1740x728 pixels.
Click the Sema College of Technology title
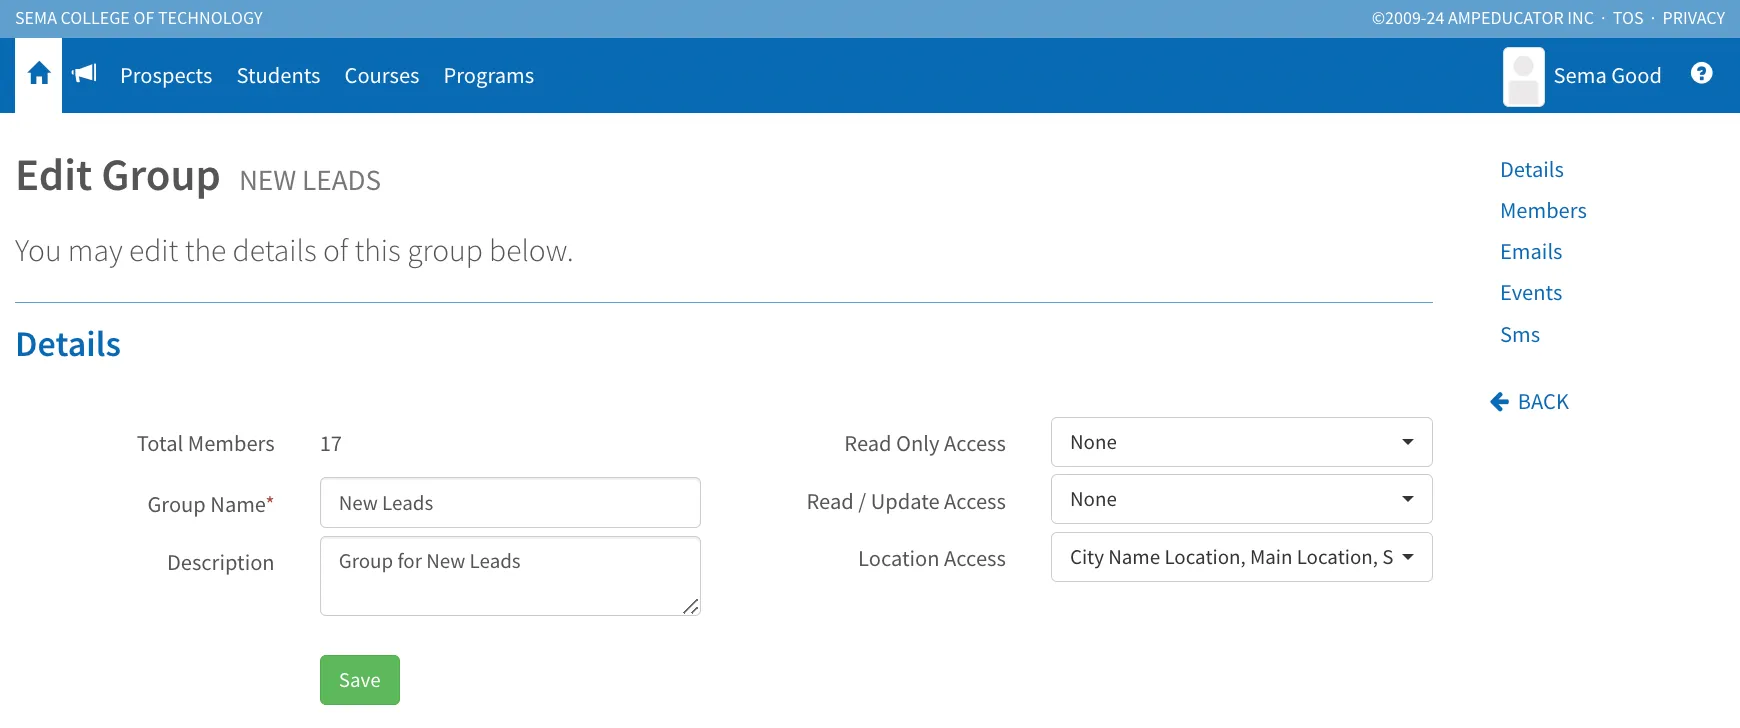(139, 18)
